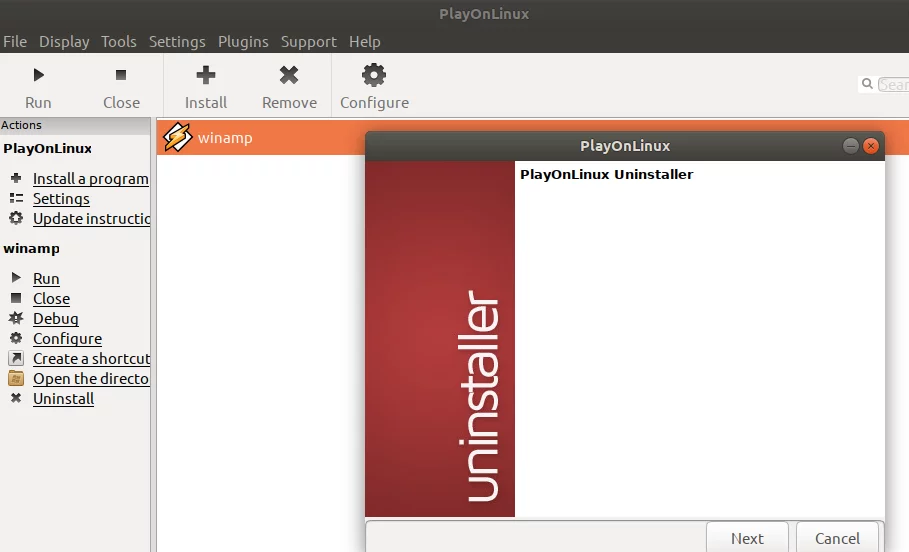Open the Settings menu
Screen dimensions: 909x552
coord(177,42)
